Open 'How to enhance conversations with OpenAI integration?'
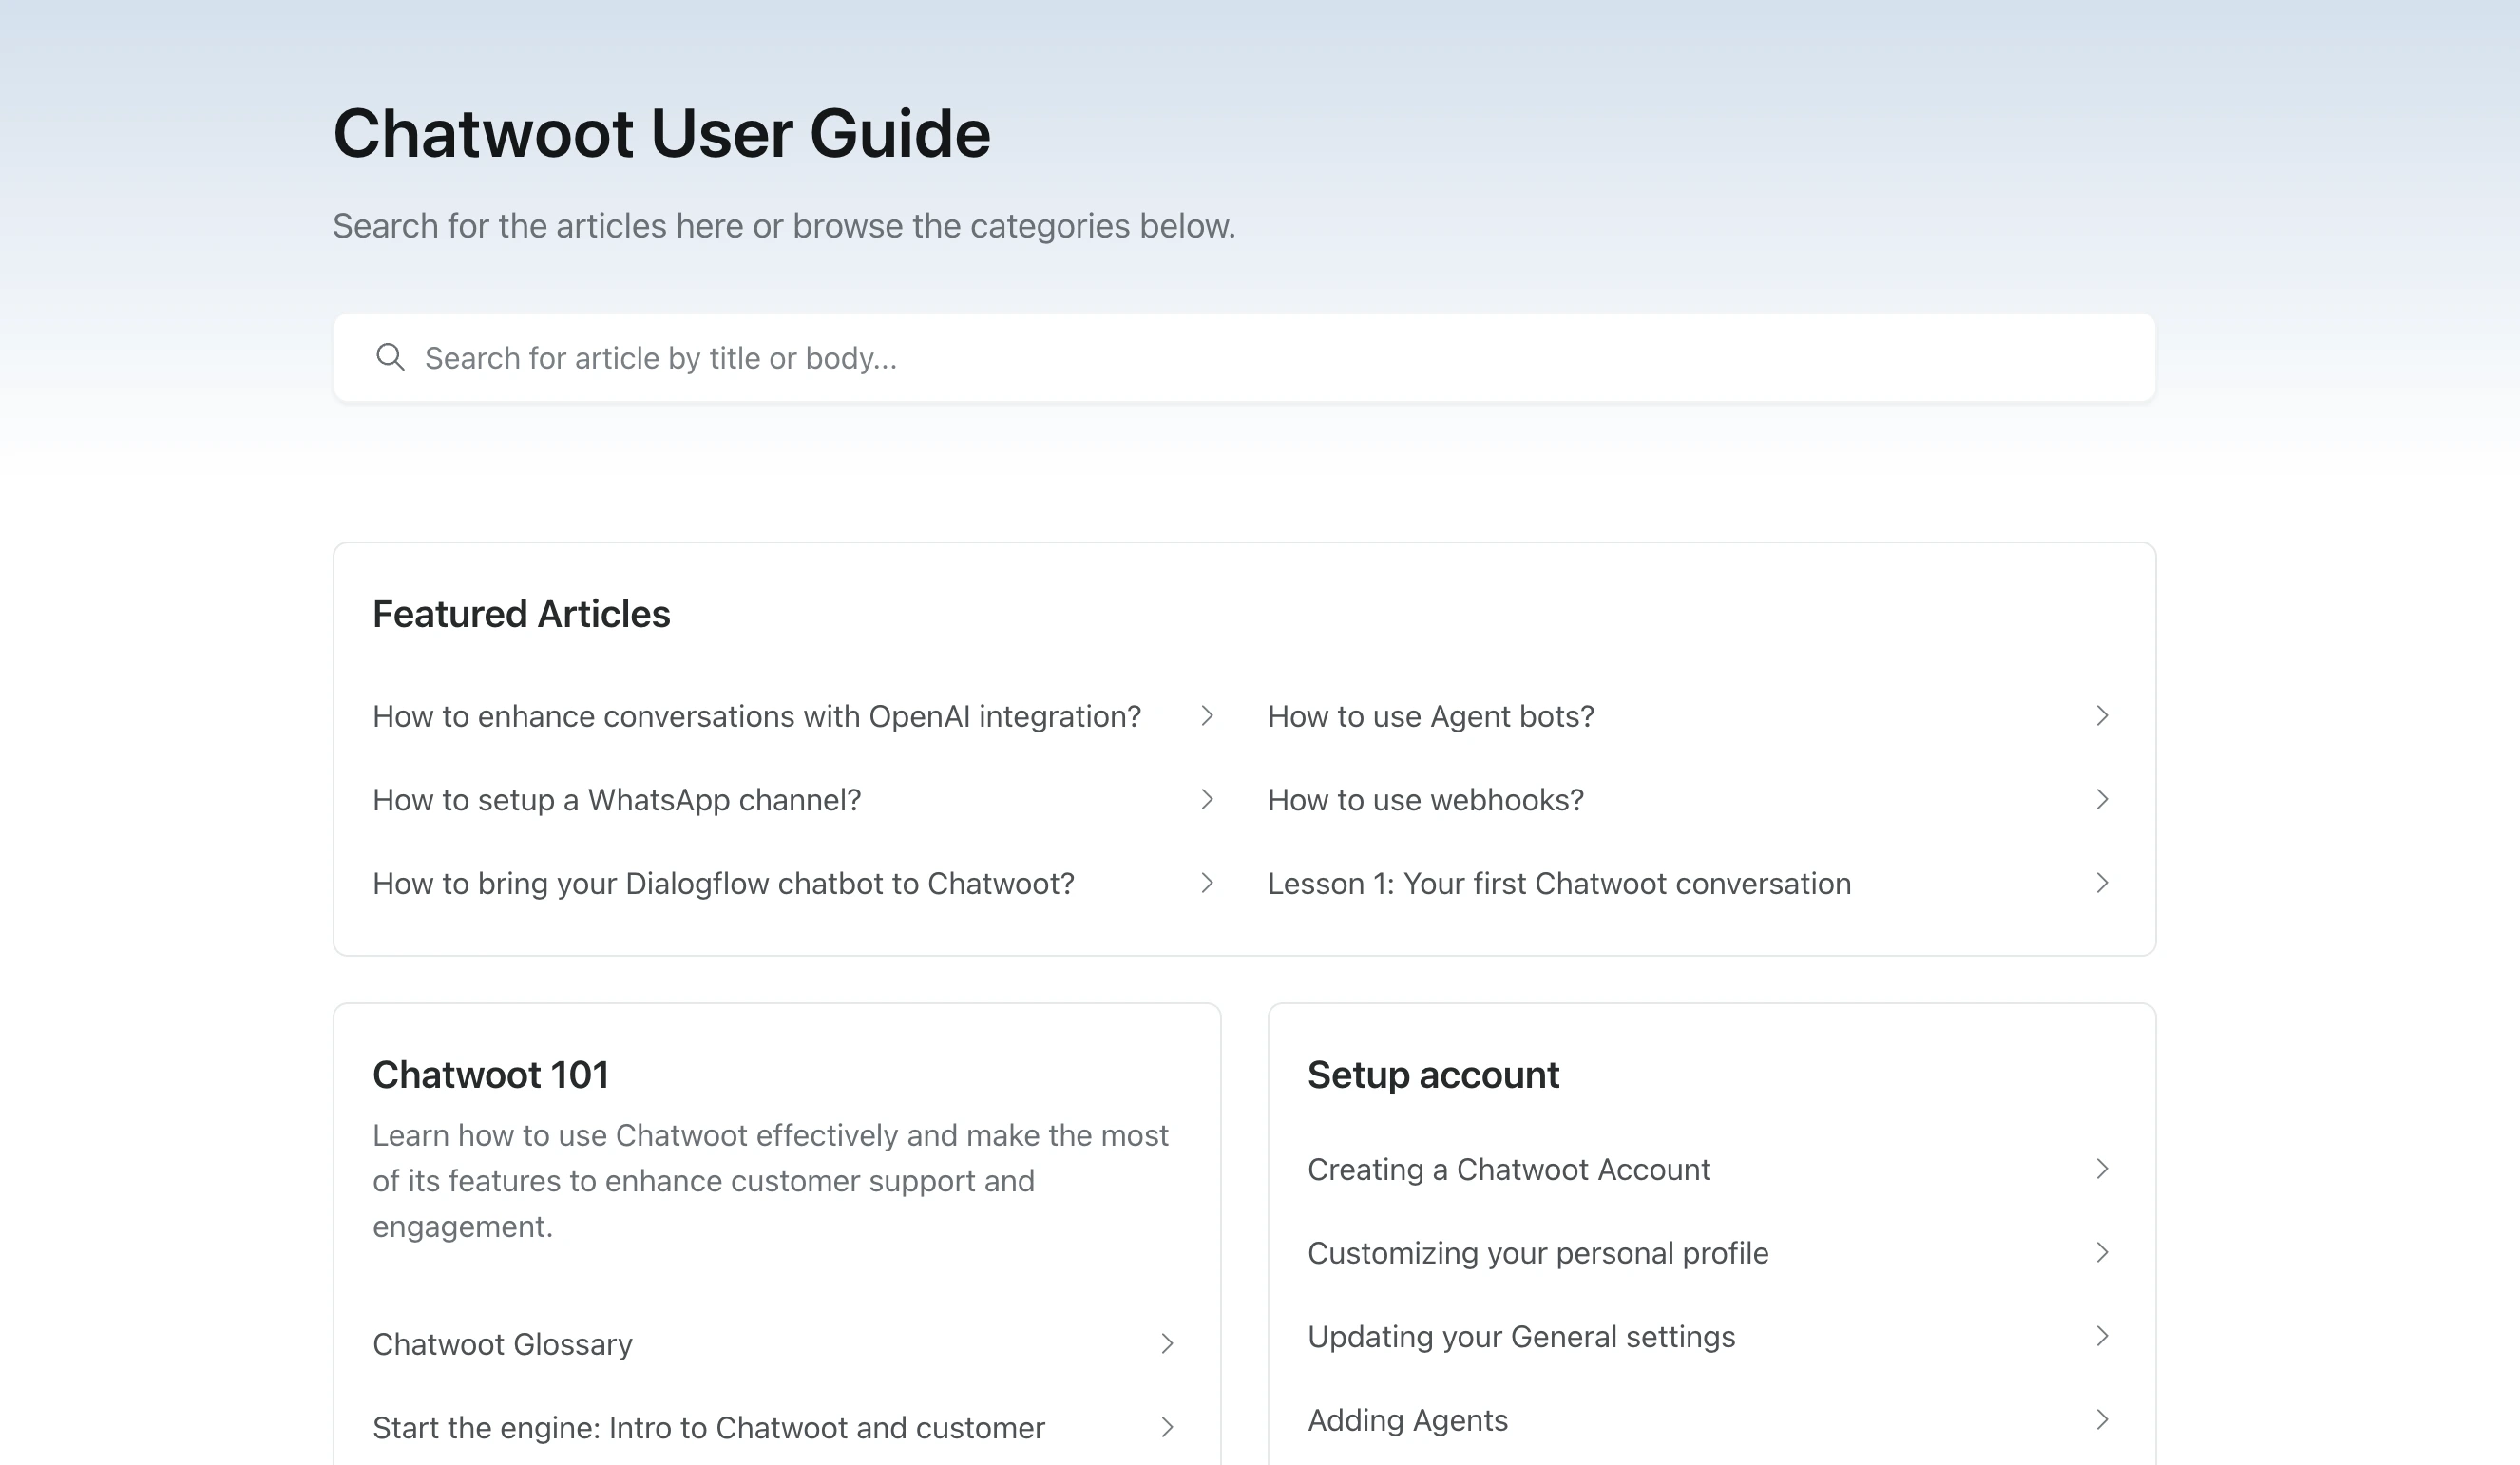The image size is (2520, 1465). tap(757, 715)
